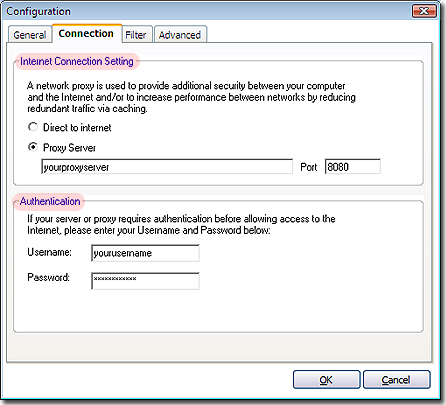This screenshot has width=446, height=405.
Task: Focus the Port field showing 8080
Action: [353, 167]
